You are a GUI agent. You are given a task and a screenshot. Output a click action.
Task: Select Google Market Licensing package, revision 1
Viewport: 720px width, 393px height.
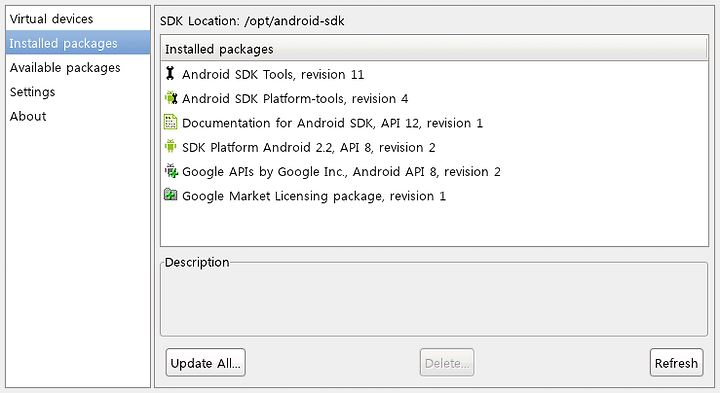(434, 196)
